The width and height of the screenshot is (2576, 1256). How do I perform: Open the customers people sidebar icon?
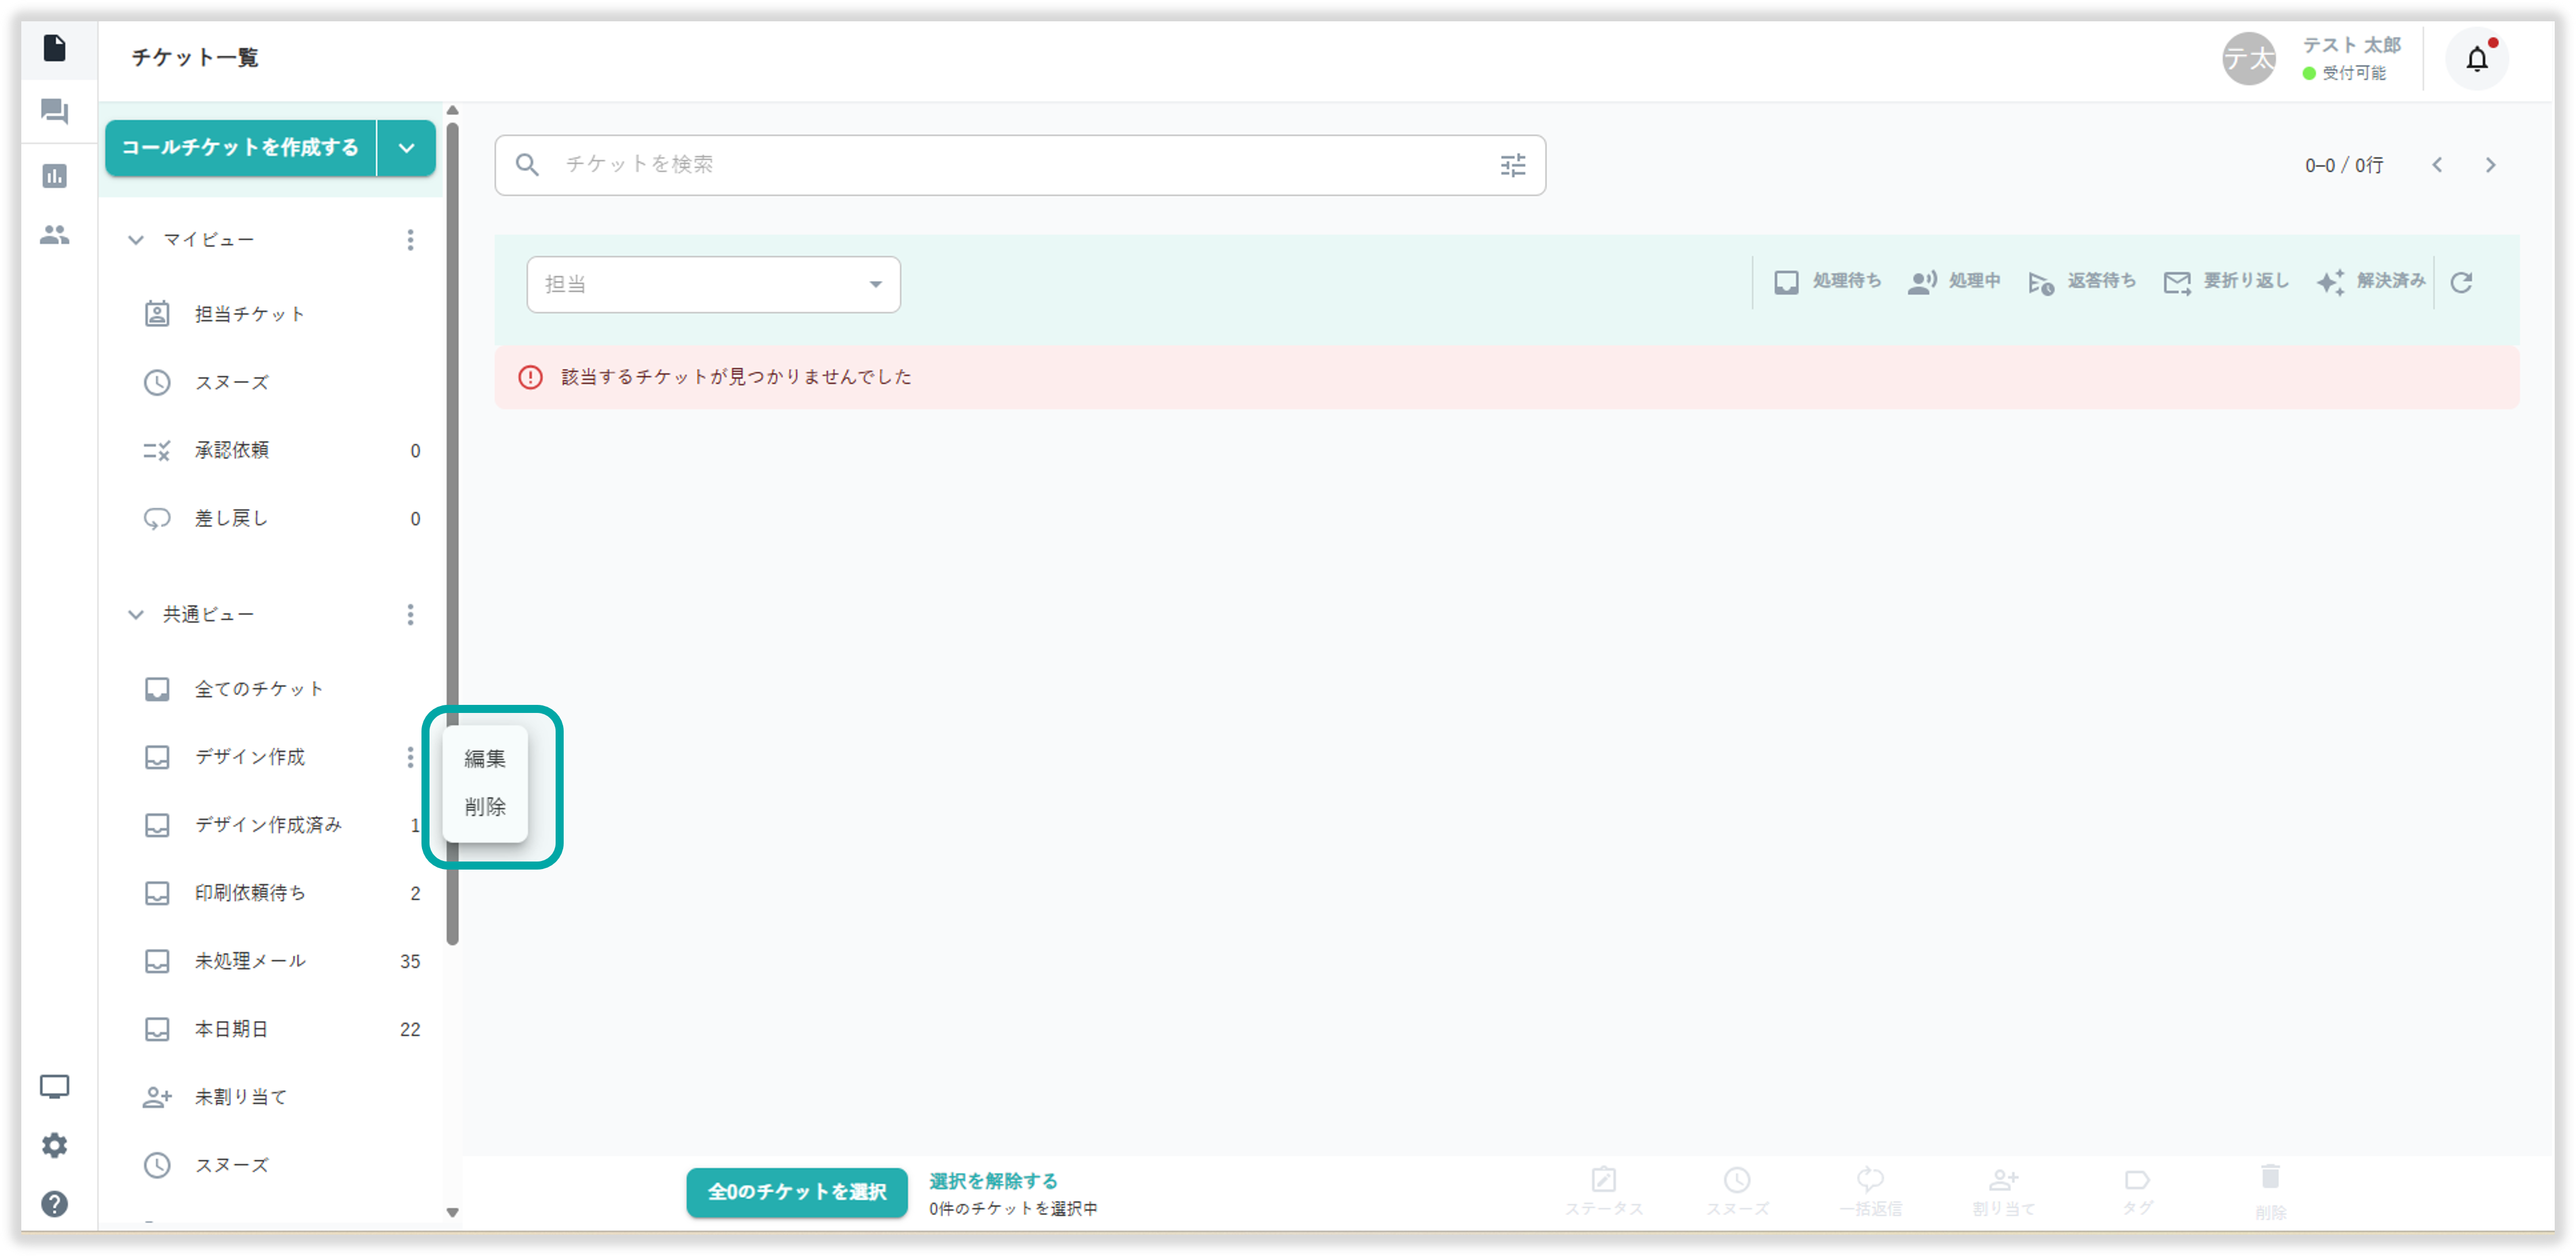[55, 235]
